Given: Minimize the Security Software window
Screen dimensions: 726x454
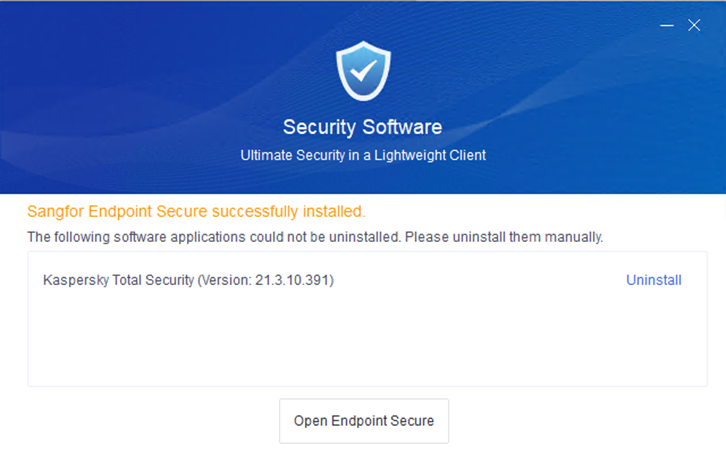Looking at the screenshot, I should [x=667, y=26].
